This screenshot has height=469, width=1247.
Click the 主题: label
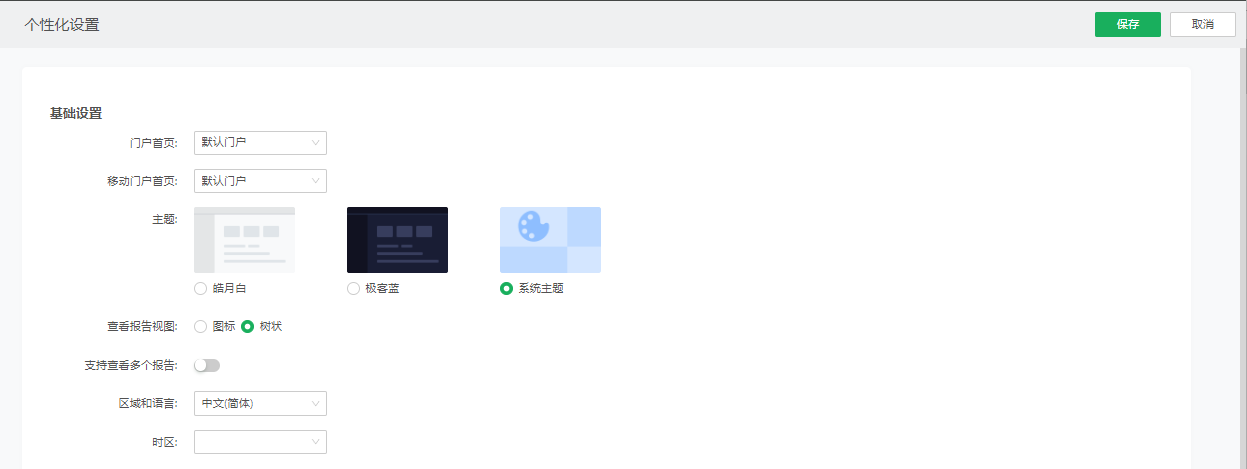[x=163, y=219]
